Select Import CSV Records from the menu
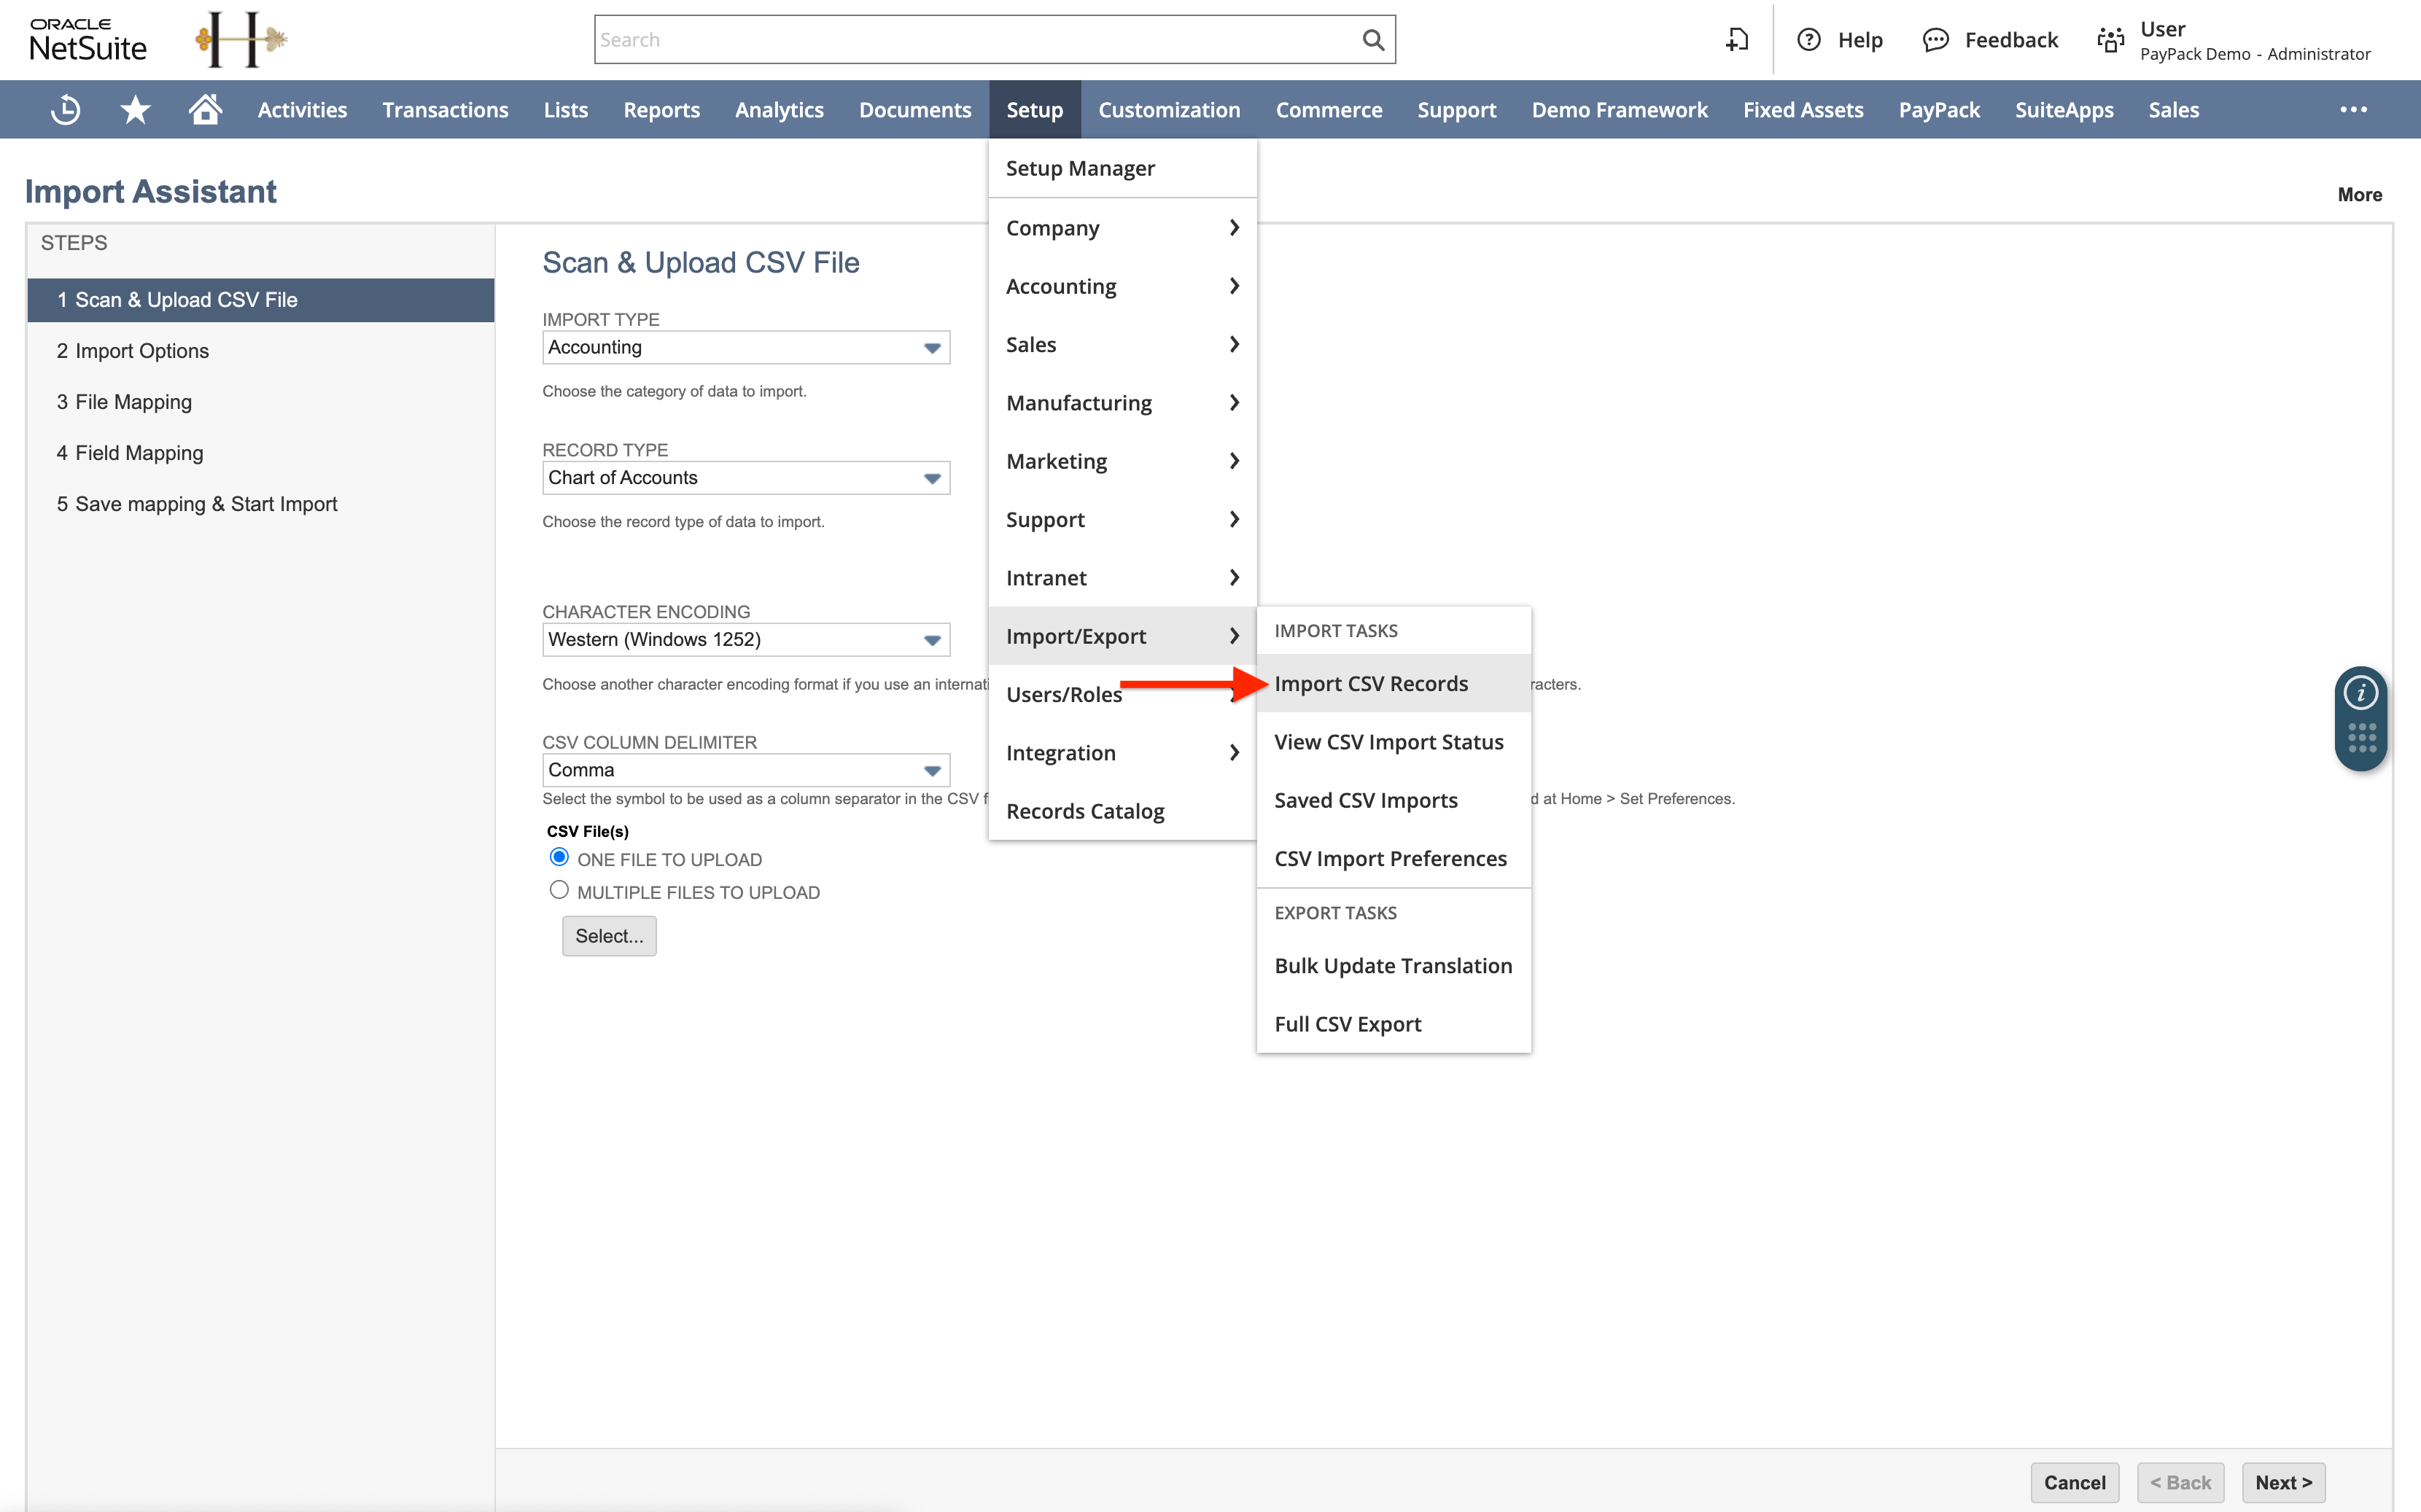The height and width of the screenshot is (1512, 2421). 1370,683
